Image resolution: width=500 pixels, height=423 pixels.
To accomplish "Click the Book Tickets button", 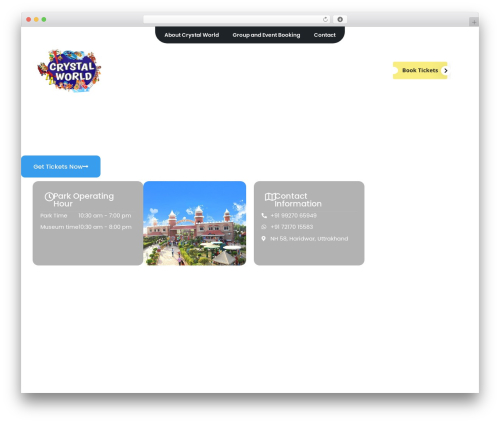I will click(421, 70).
